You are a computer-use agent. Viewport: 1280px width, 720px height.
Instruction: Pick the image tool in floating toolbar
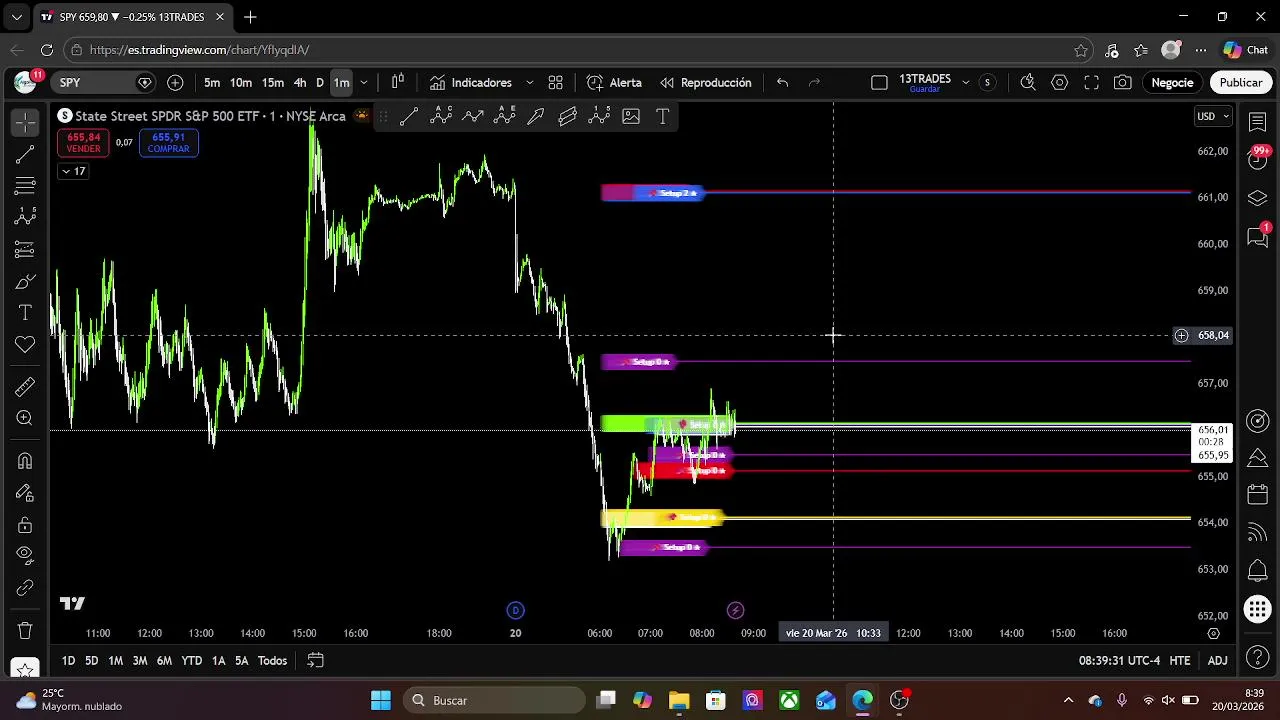pos(631,117)
